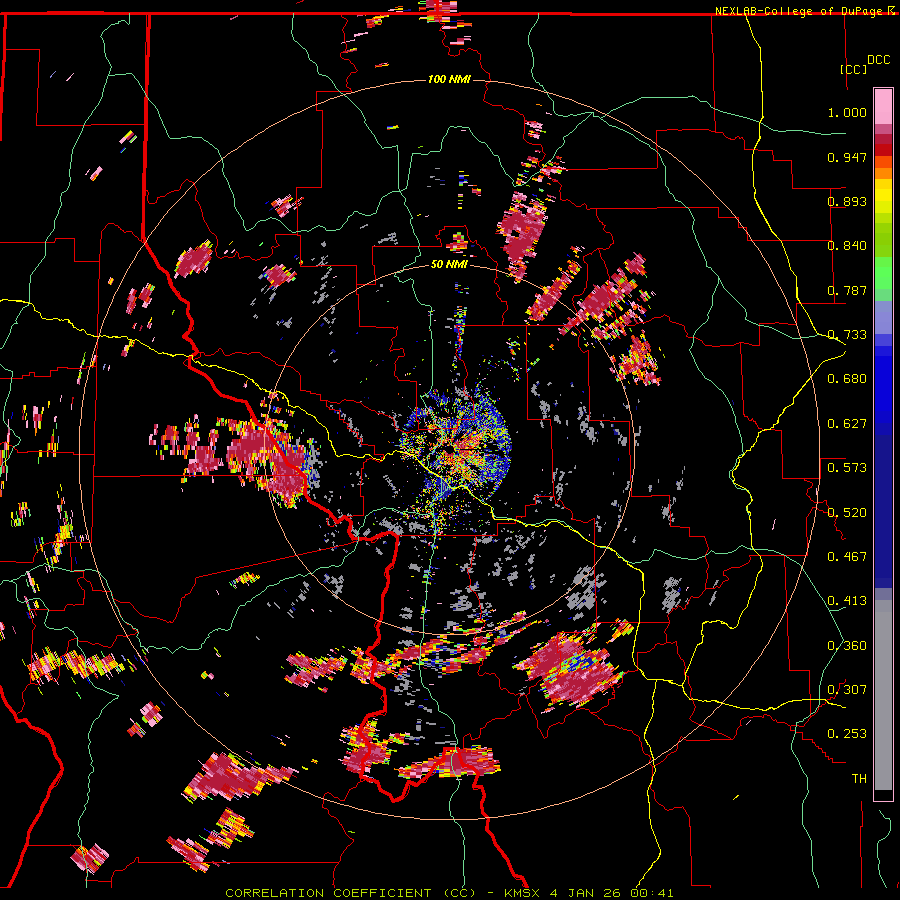The width and height of the screenshot is (900, 900).
Task: Click the 0.733 legend value
Action: point(847,335)
